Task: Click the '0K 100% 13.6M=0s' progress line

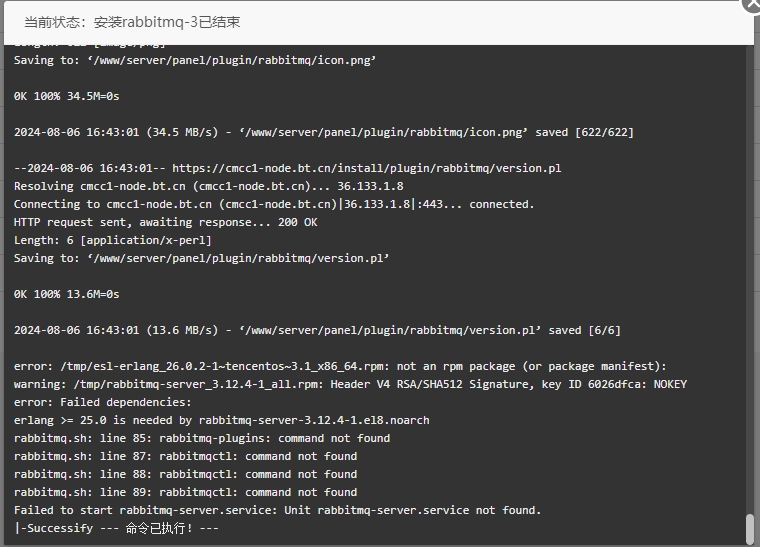Action: [66, 294]
